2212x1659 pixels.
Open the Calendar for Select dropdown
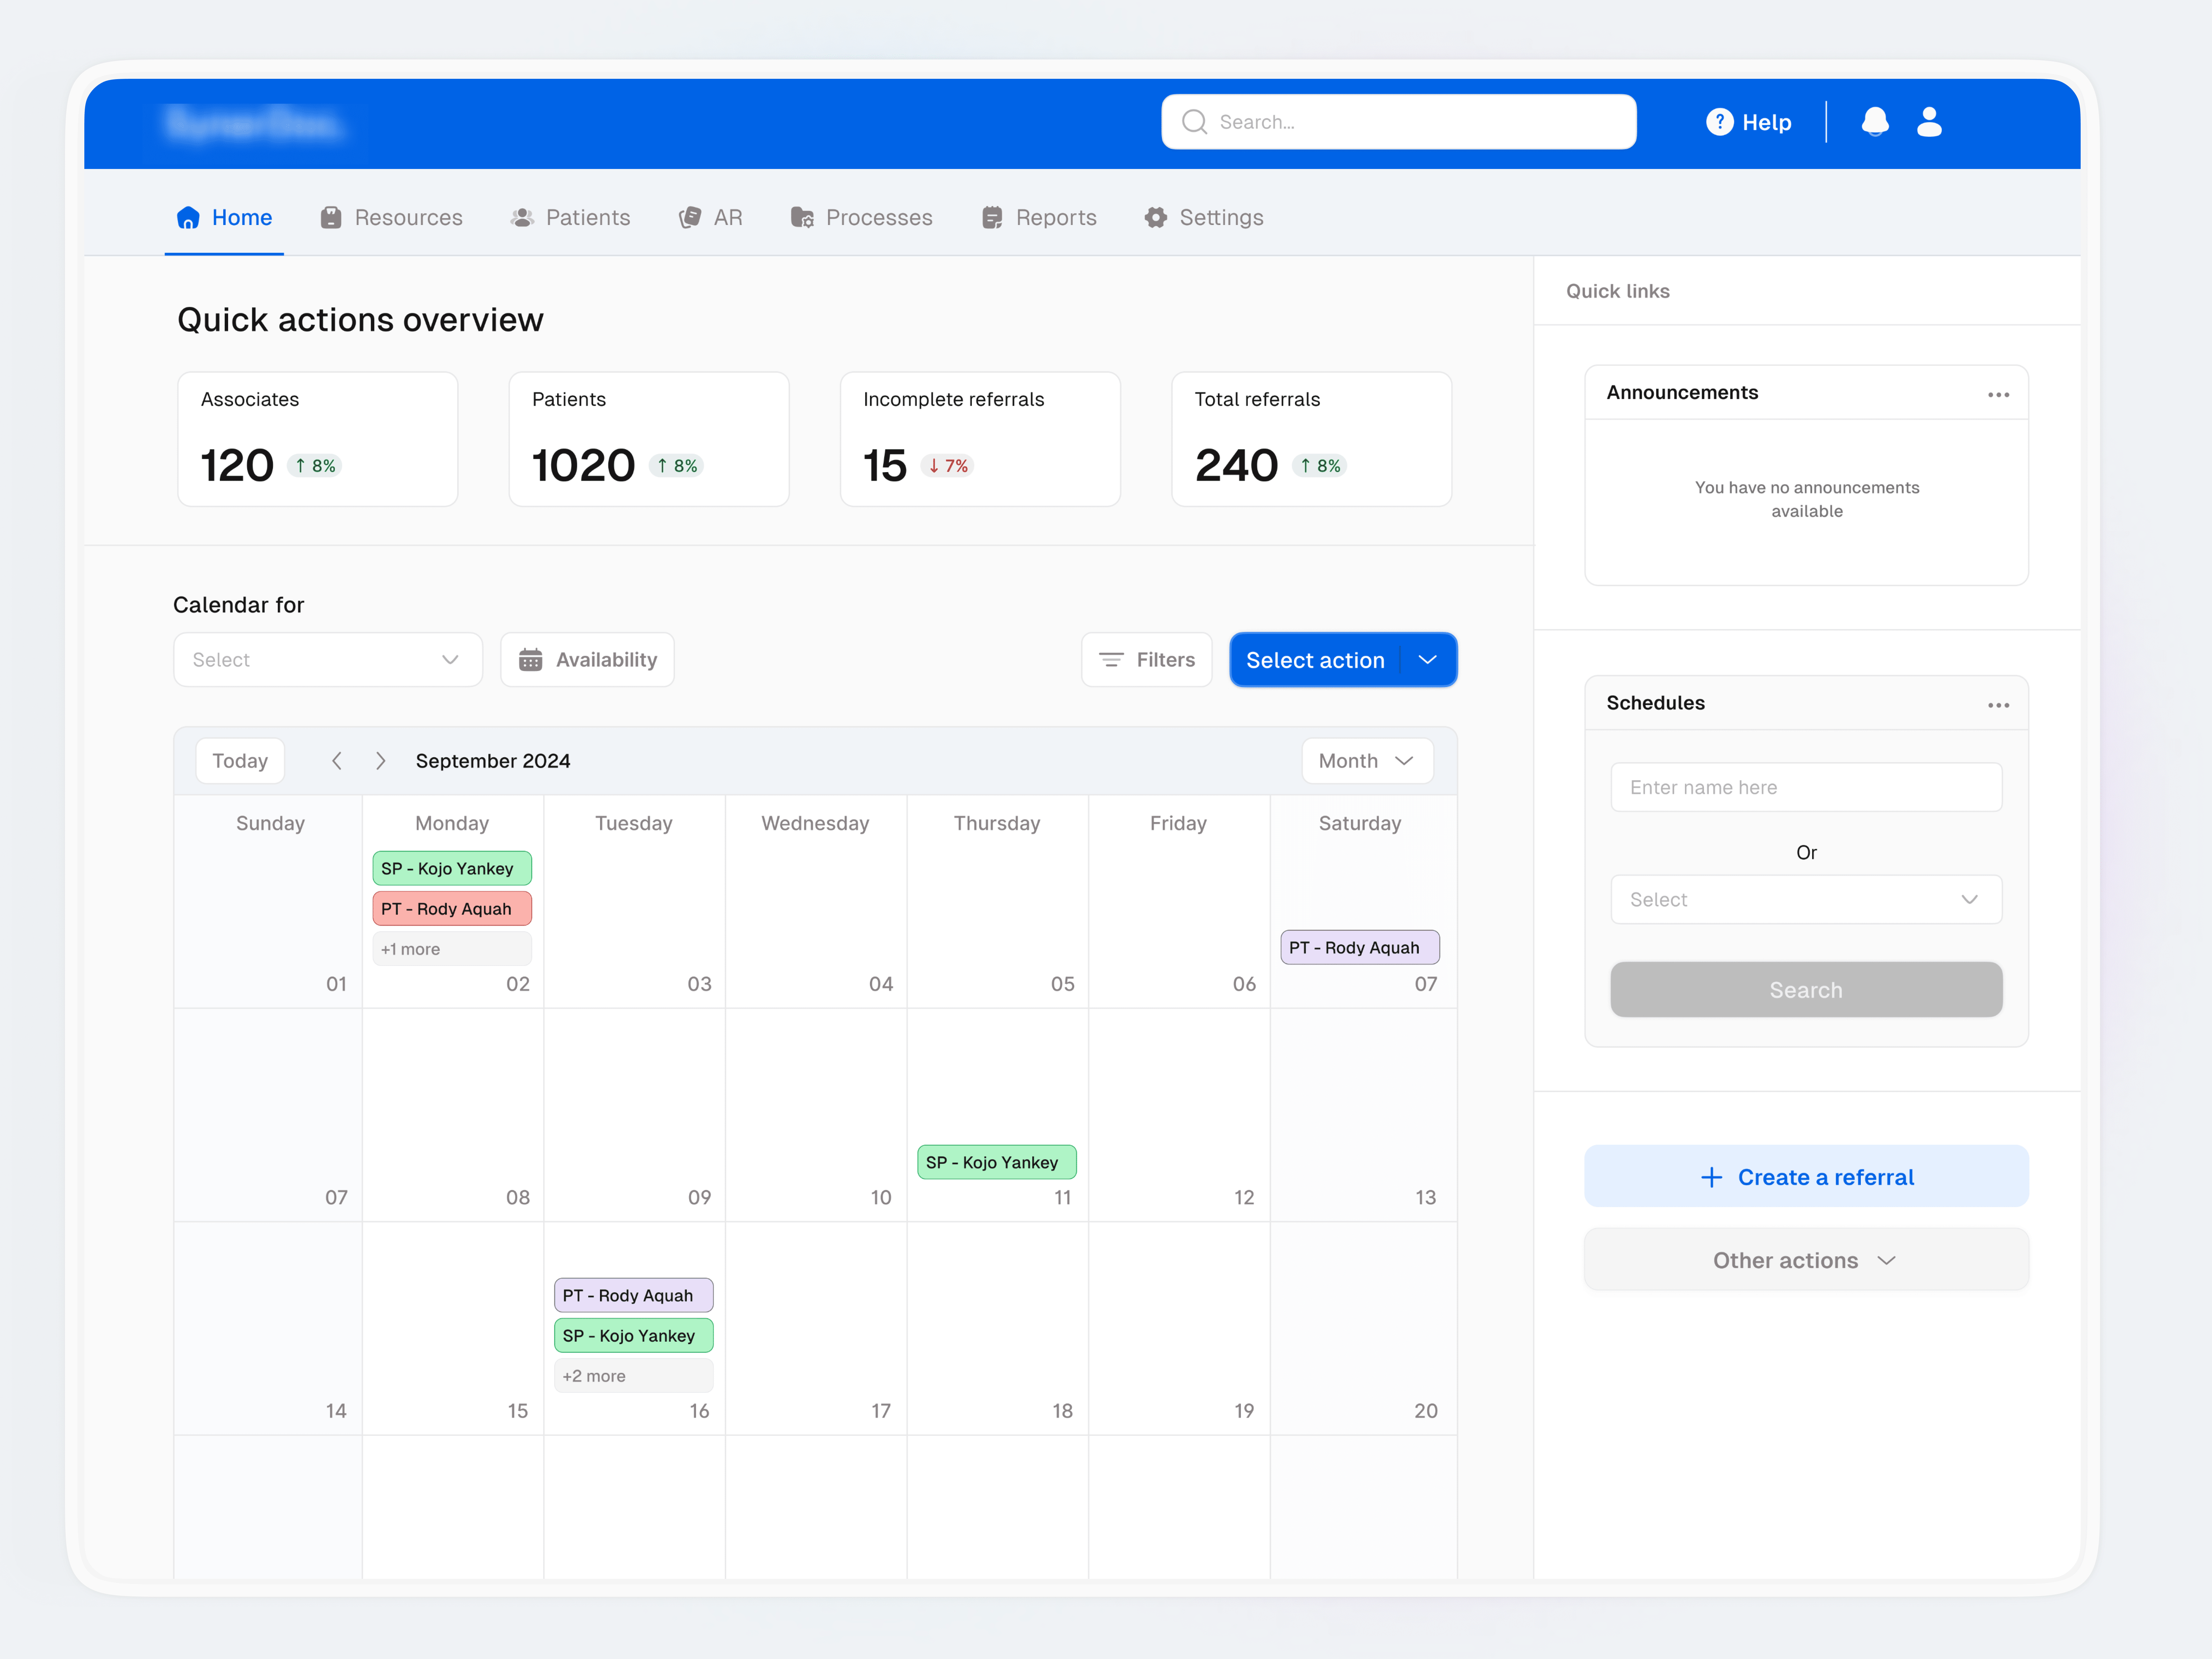pyautogui.click(x=328, y=660)
